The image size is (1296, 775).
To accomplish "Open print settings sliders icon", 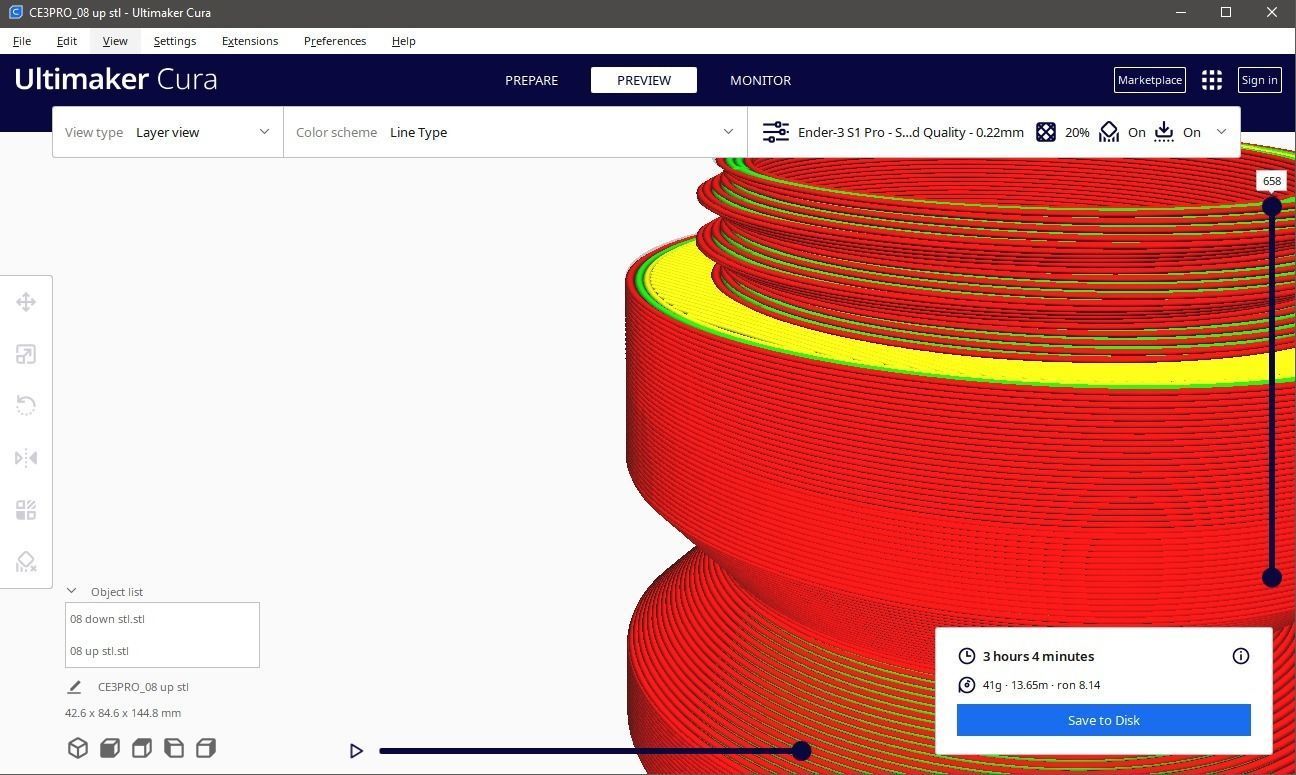I will [776, 132].
